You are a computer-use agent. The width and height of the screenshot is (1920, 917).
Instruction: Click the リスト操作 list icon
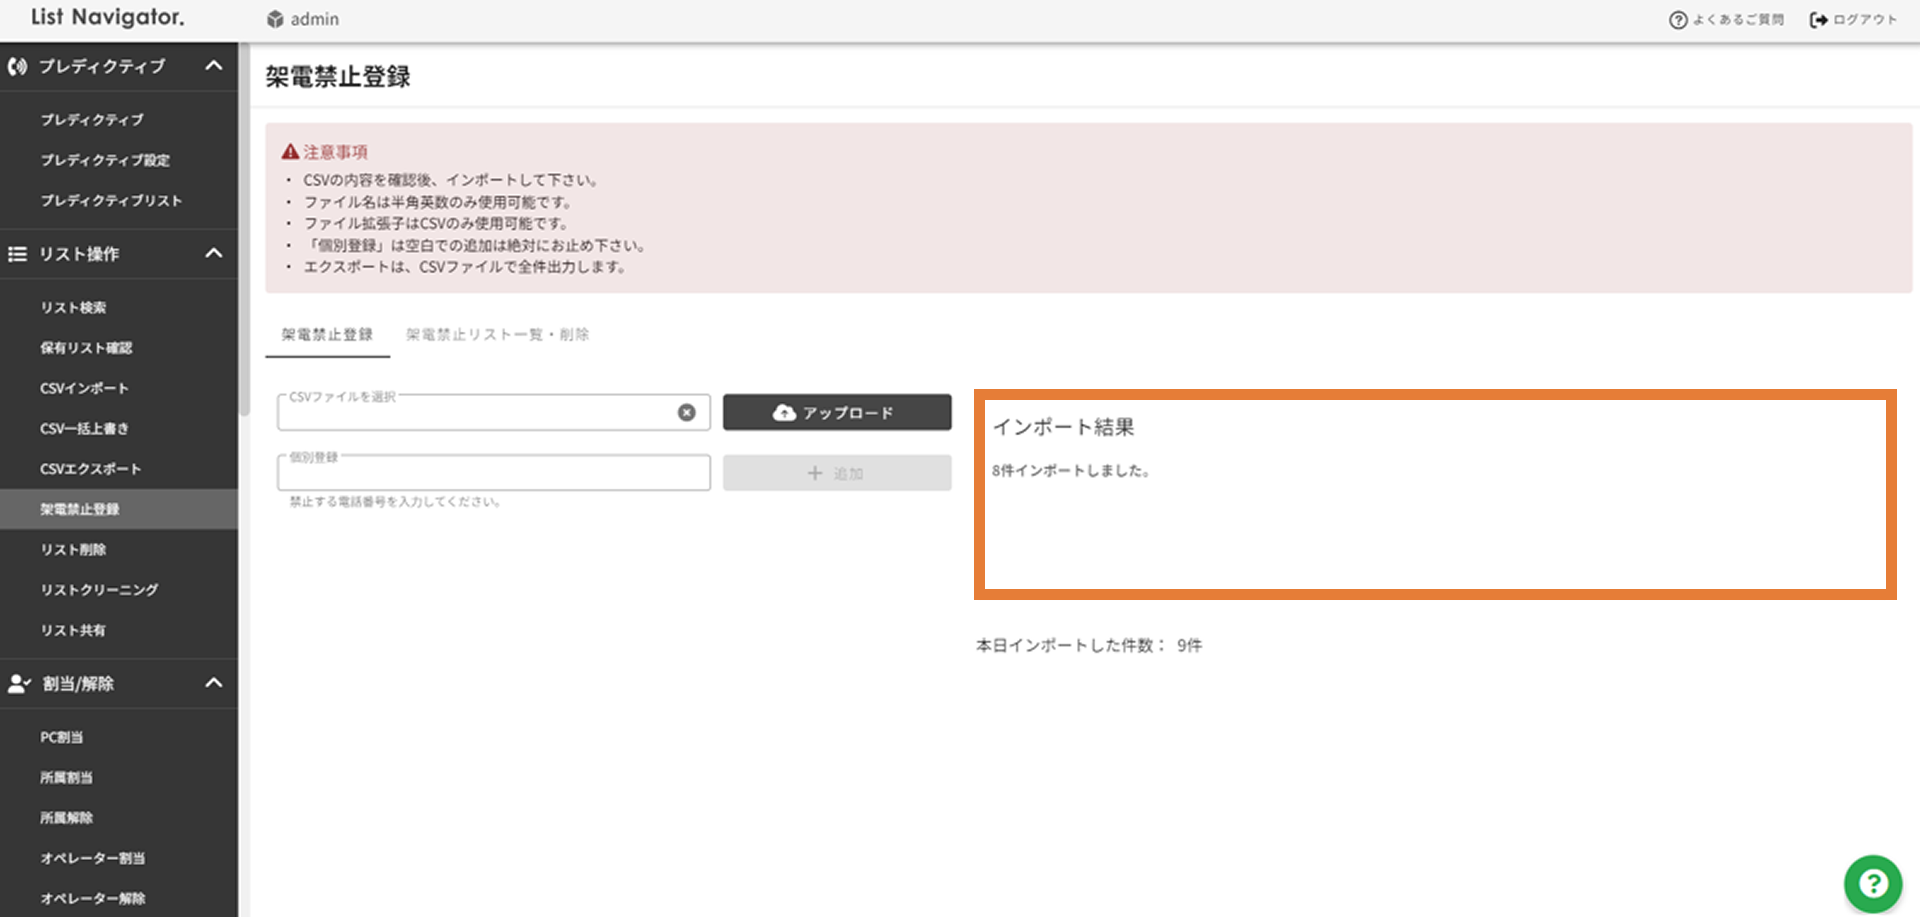tap(17, 254)
